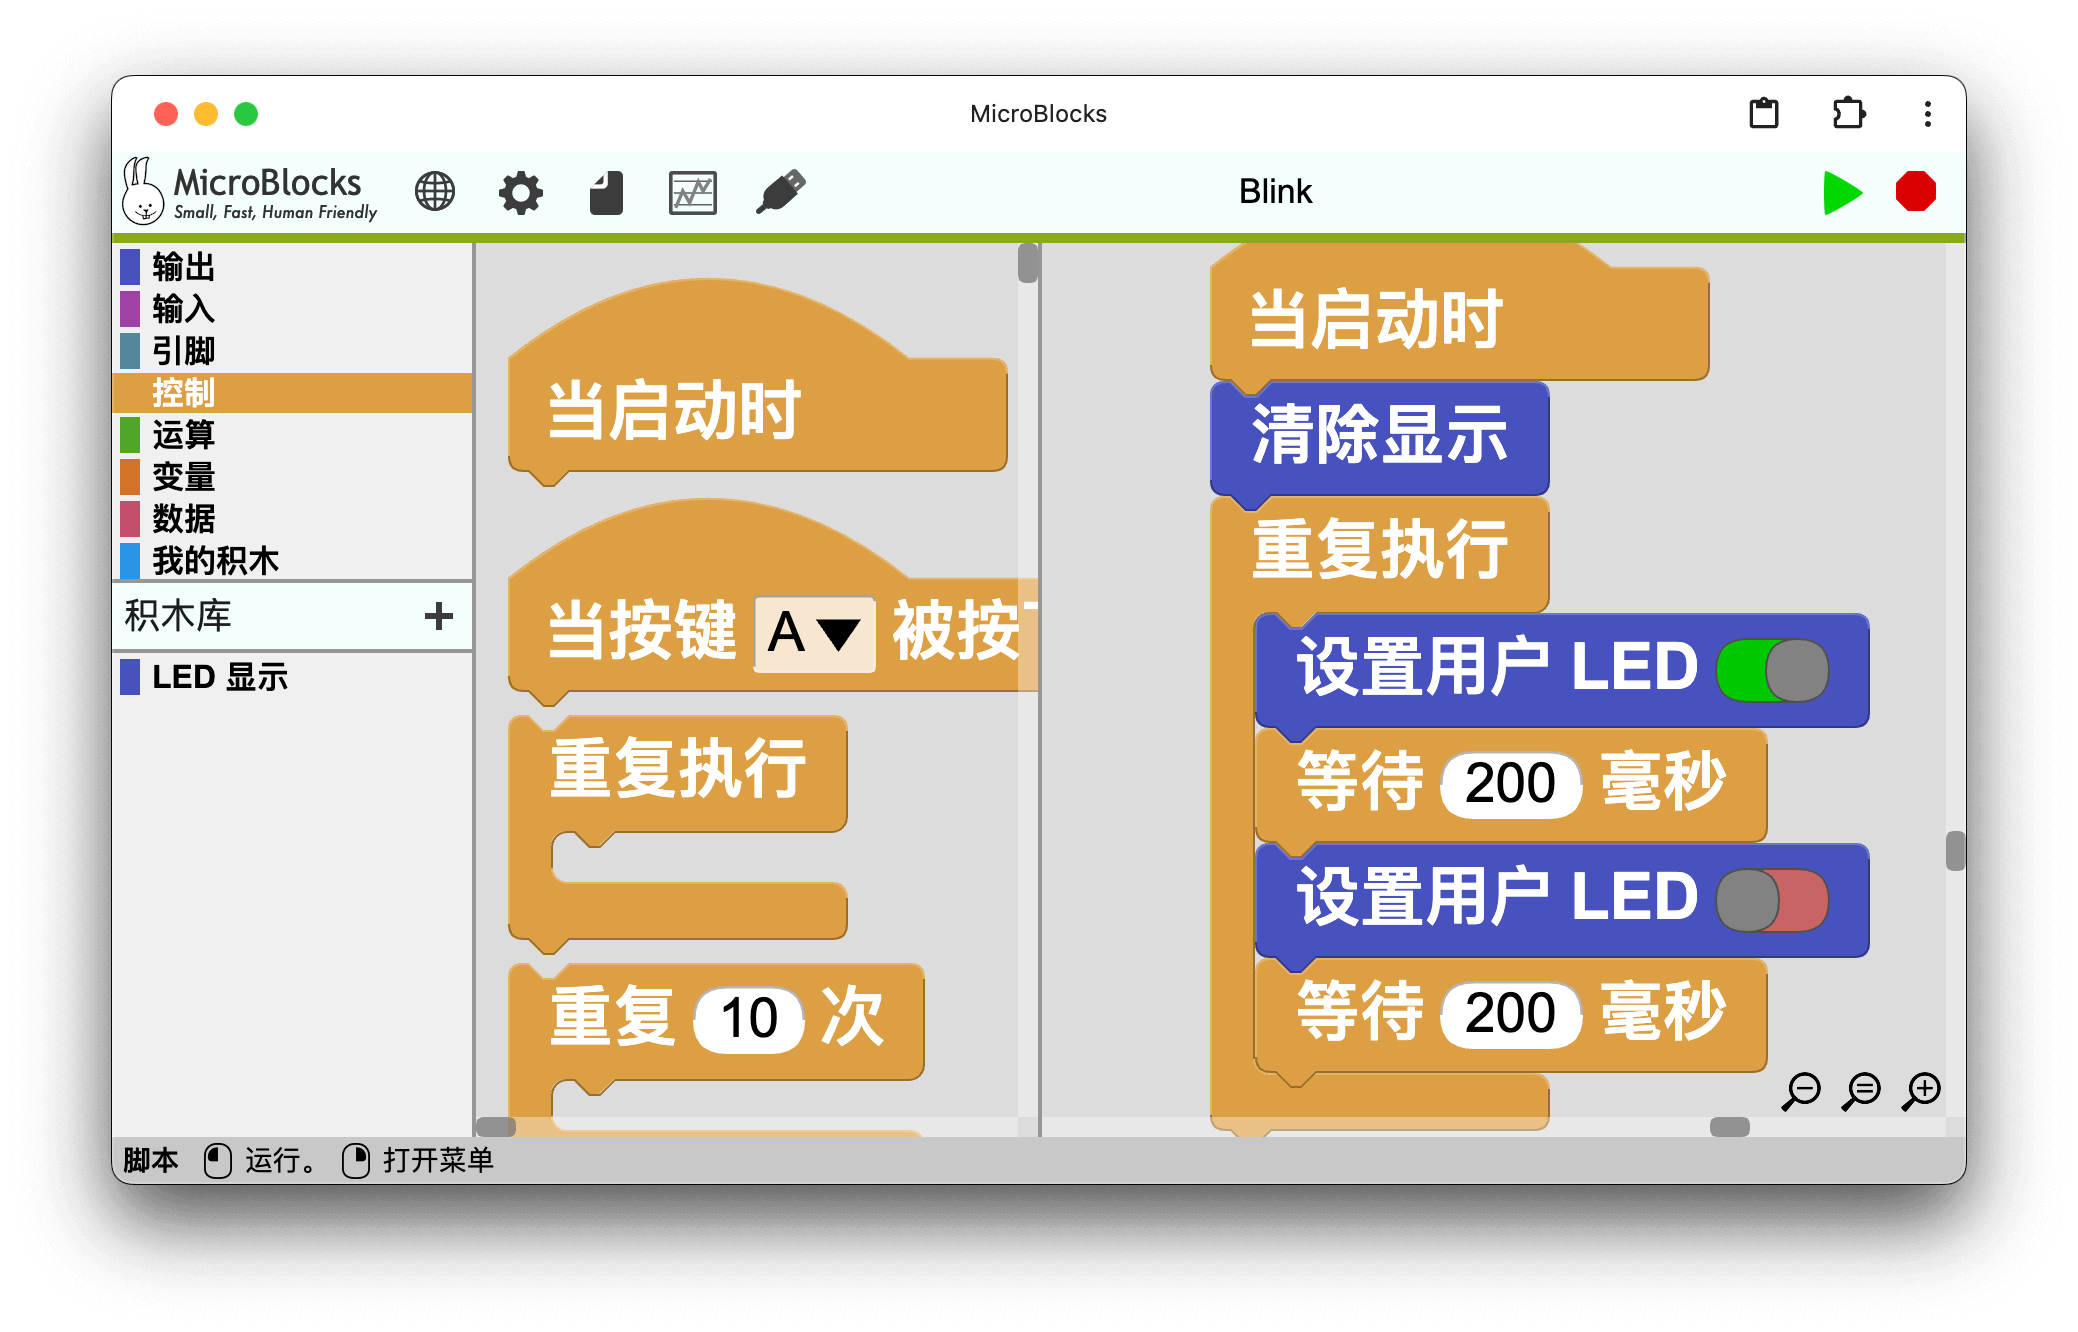Select the 变量 category
The width and height of the screenshot is (2078, 1332).
tap(184, 477)
